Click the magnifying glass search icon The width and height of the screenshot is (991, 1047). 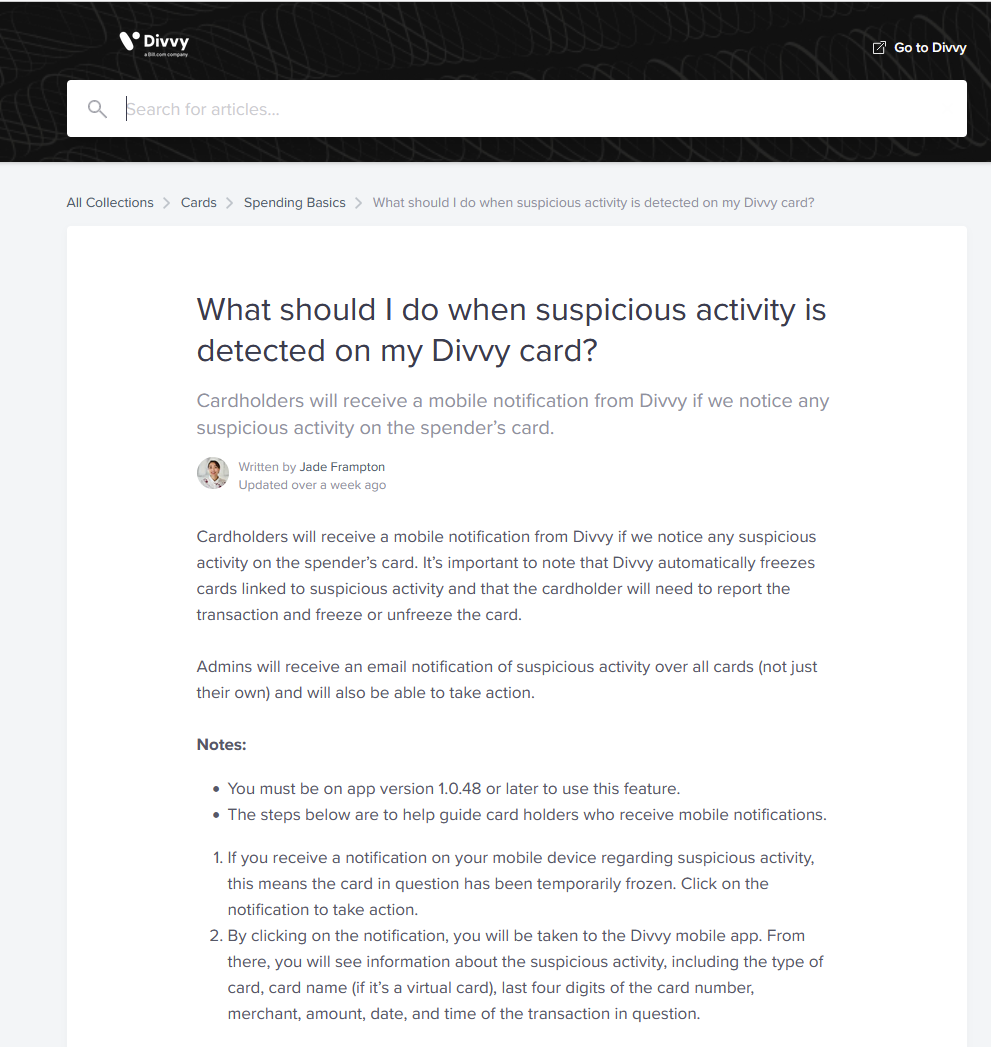(97, 109)
